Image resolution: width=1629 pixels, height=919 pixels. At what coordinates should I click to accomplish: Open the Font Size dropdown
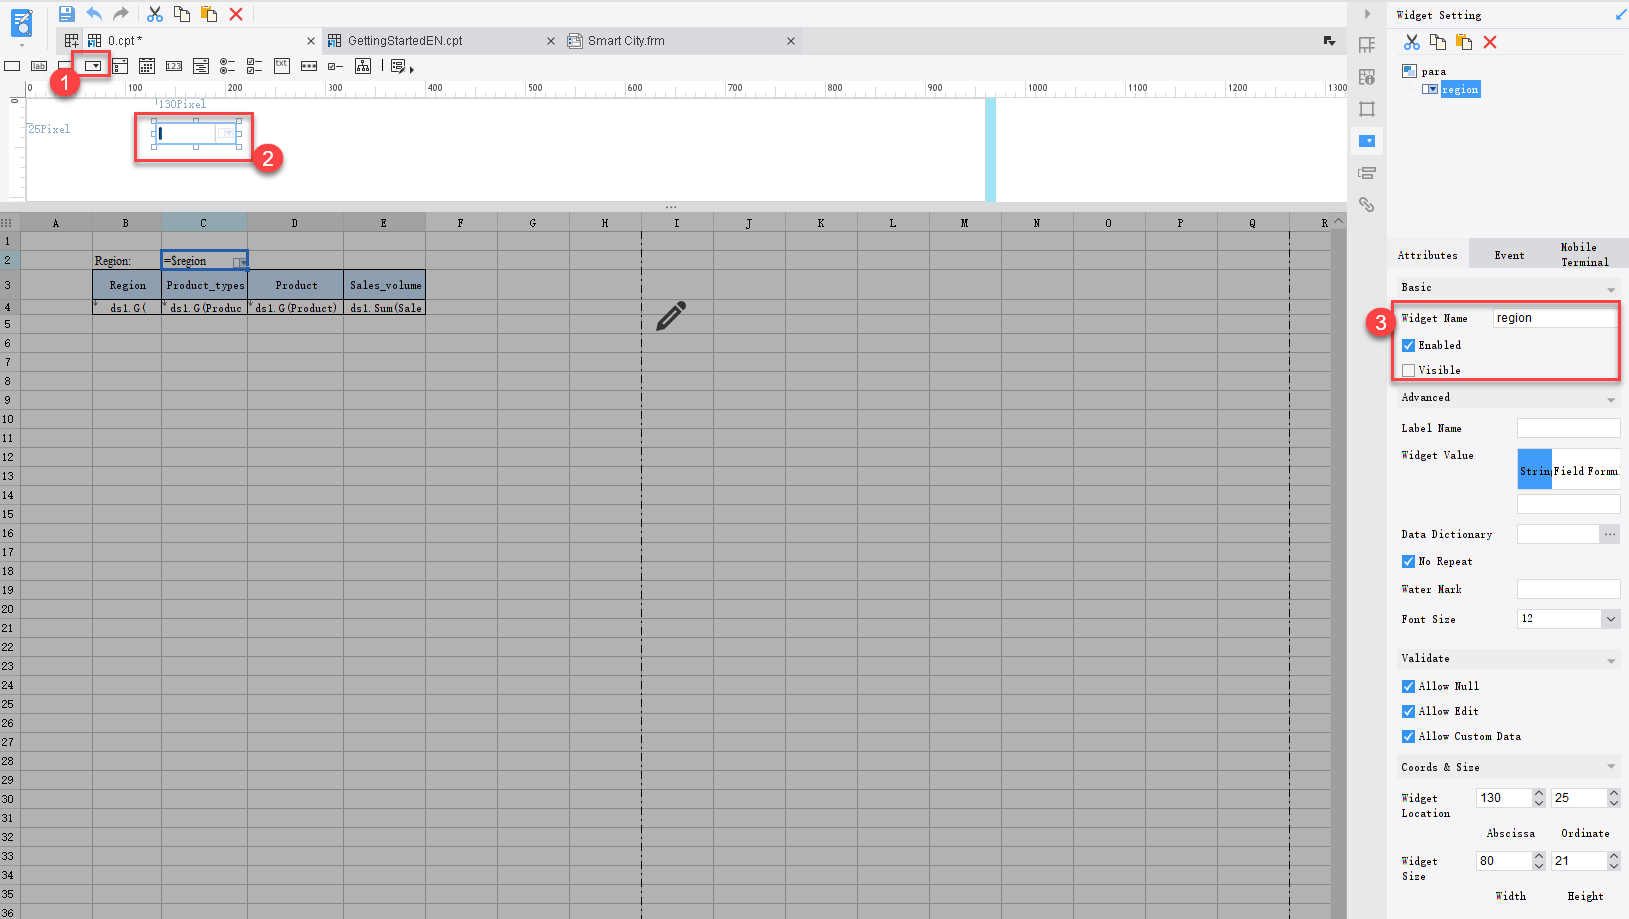click(1610, 618)
